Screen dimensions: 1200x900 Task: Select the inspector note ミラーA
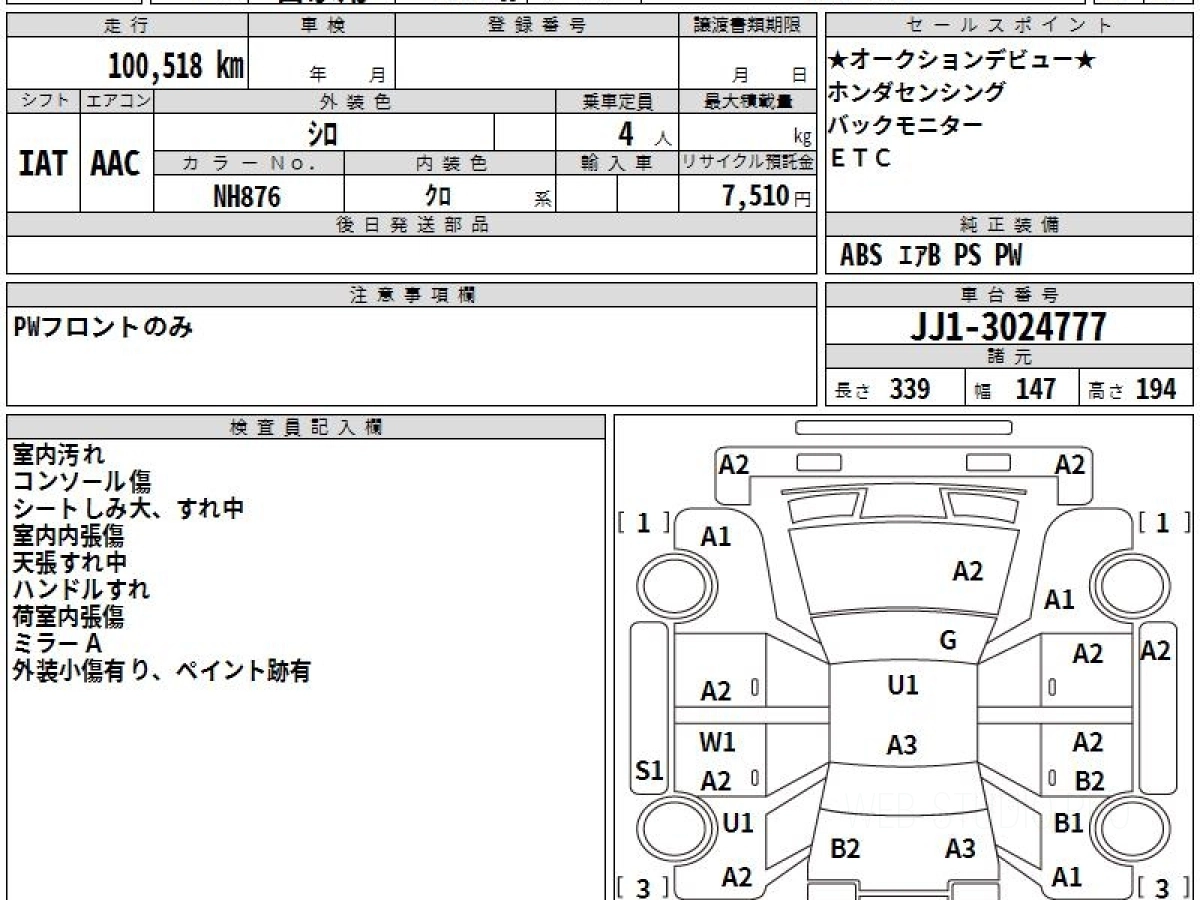coord(57,644)
